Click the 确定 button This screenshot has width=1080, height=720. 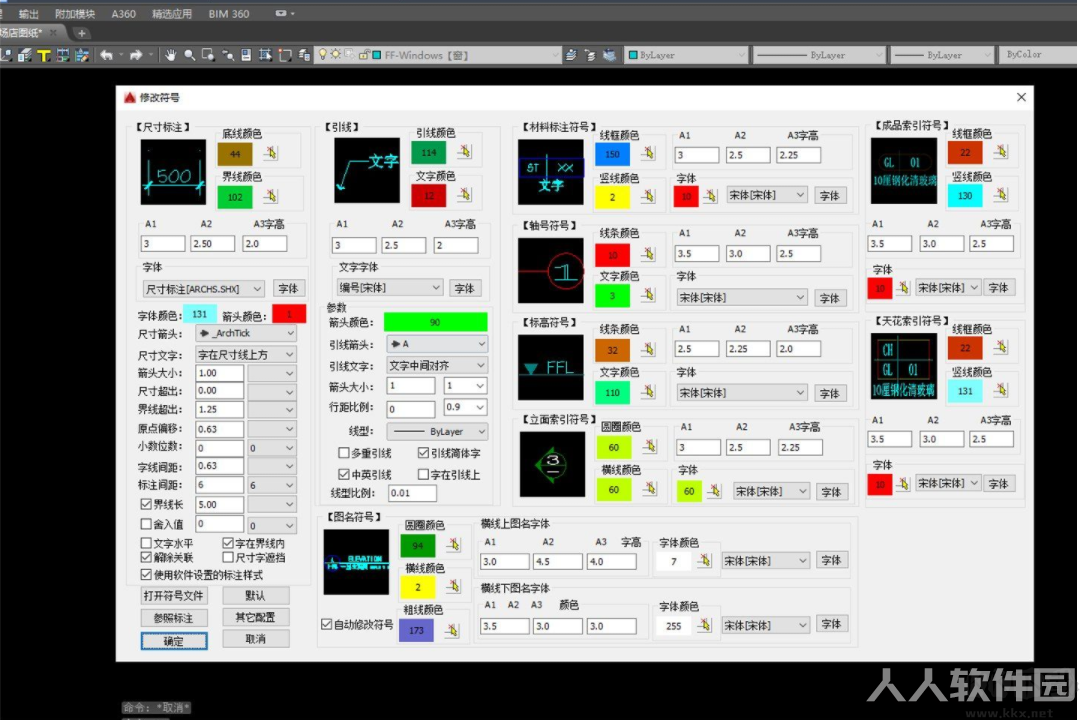coord(174,641)
